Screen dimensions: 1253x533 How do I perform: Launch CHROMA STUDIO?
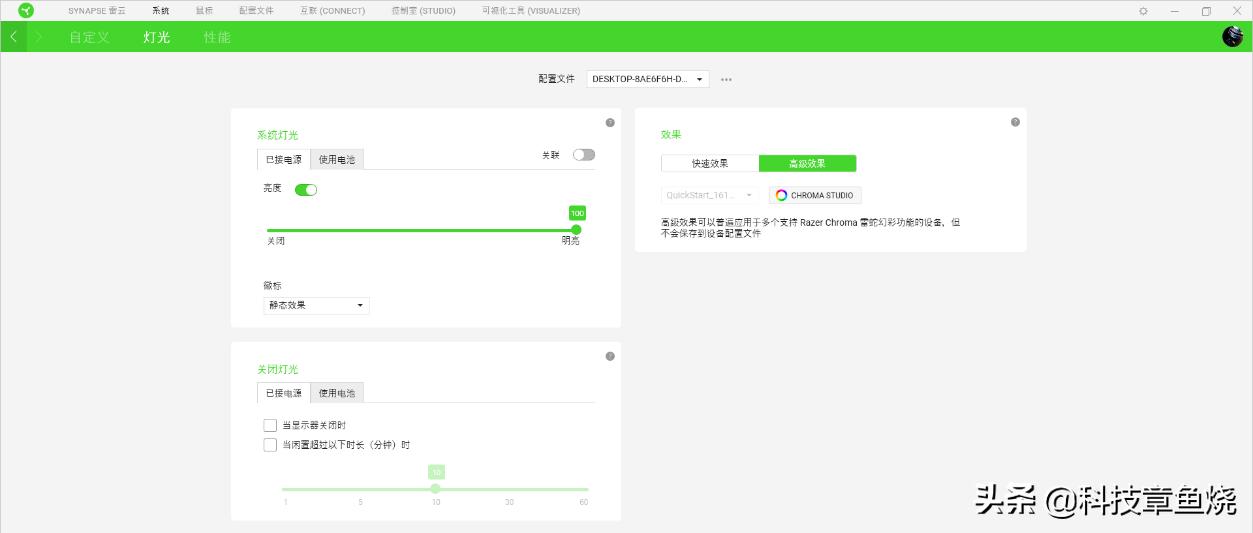point(815,195)
